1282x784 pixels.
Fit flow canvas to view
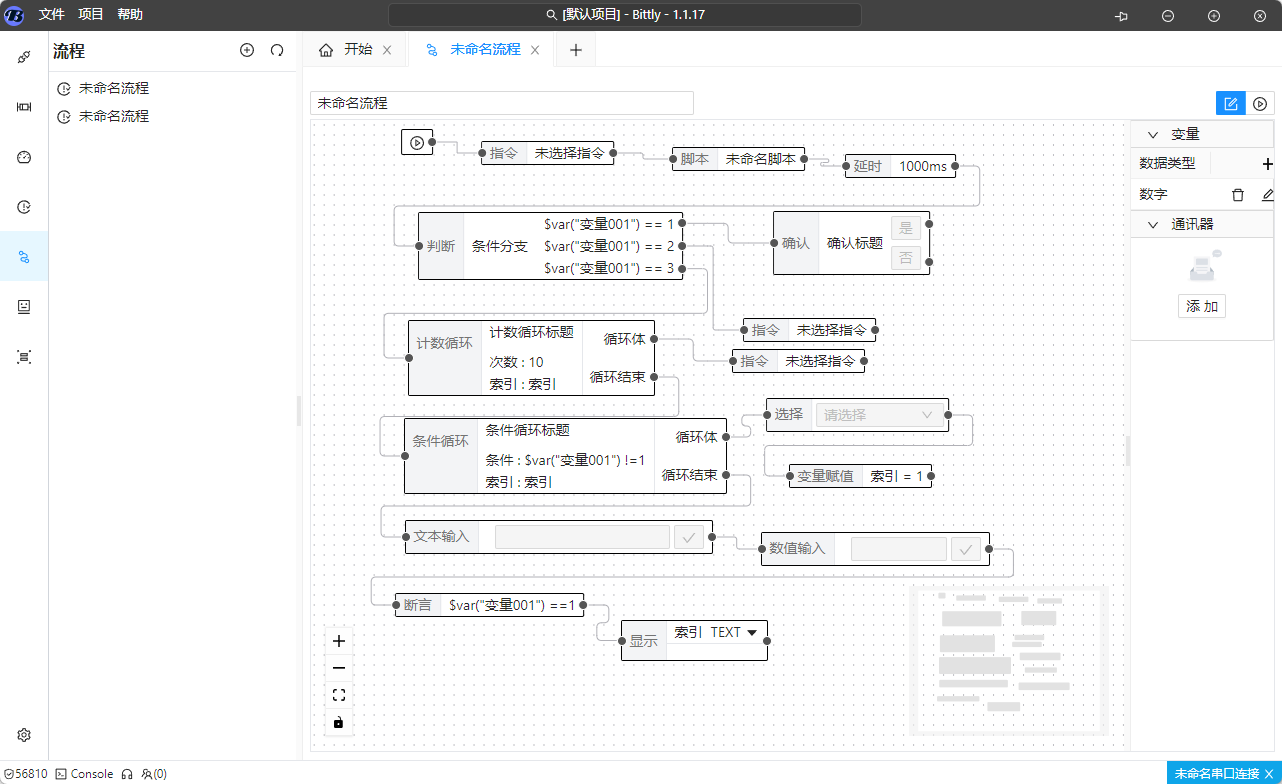point(338,695)
